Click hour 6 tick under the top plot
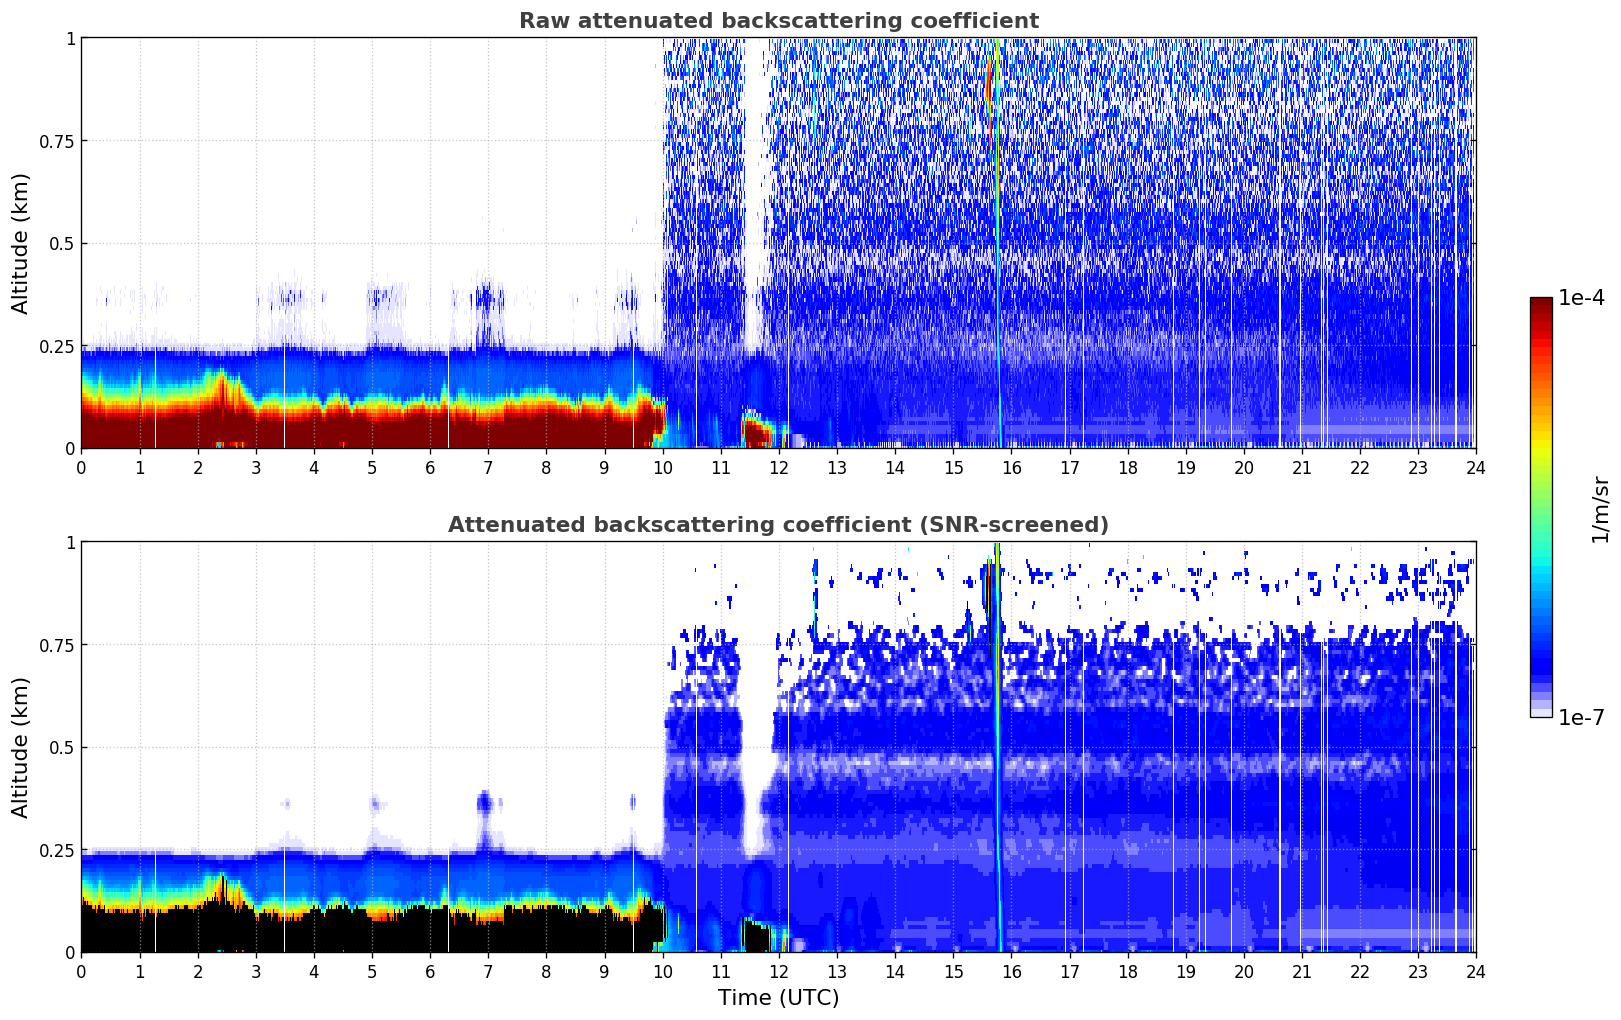1621x1020 pixels. click(430, 467)
